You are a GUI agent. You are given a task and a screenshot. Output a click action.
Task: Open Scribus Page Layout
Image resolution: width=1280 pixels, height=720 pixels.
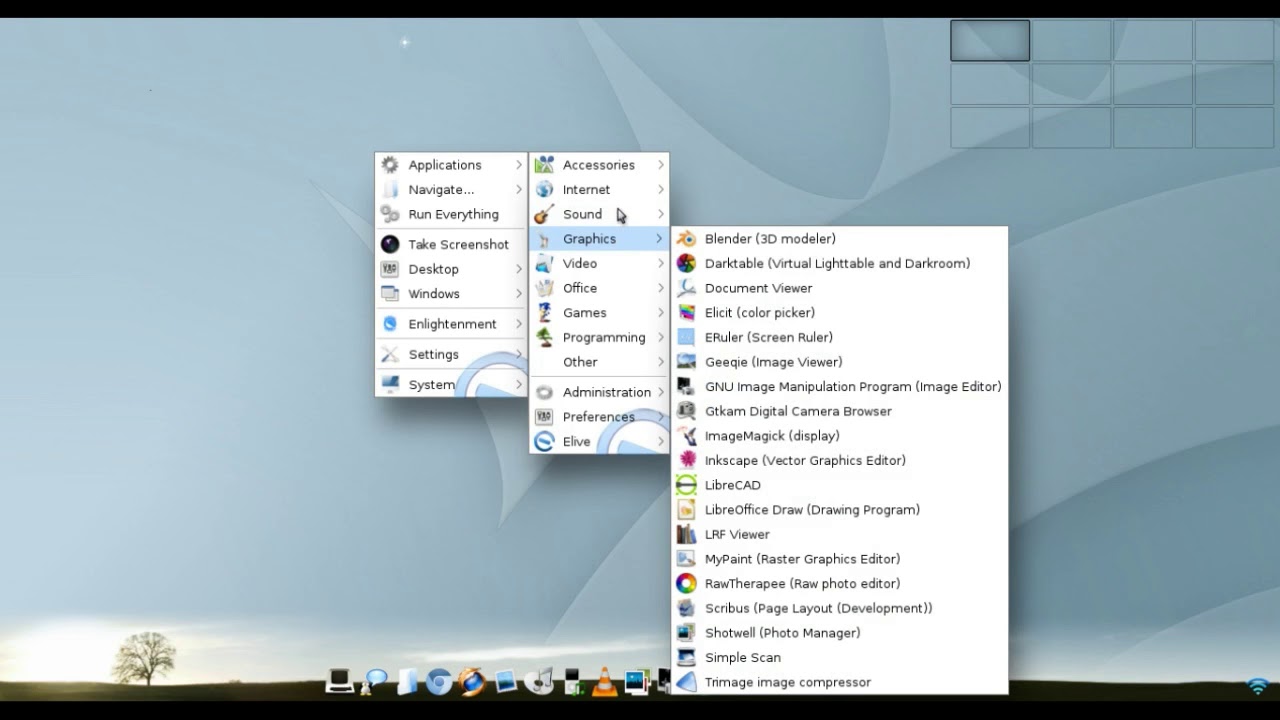(839, 608)
